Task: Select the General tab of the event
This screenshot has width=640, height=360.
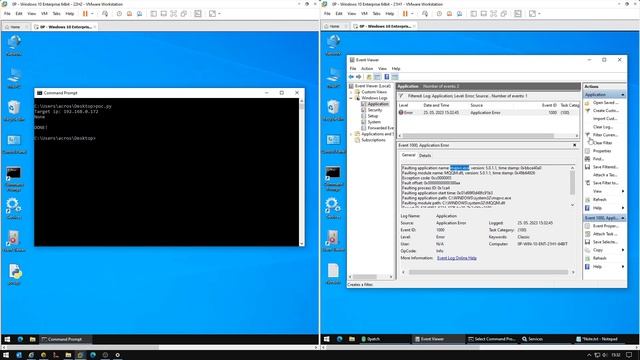Action: (x=408, y=156)
